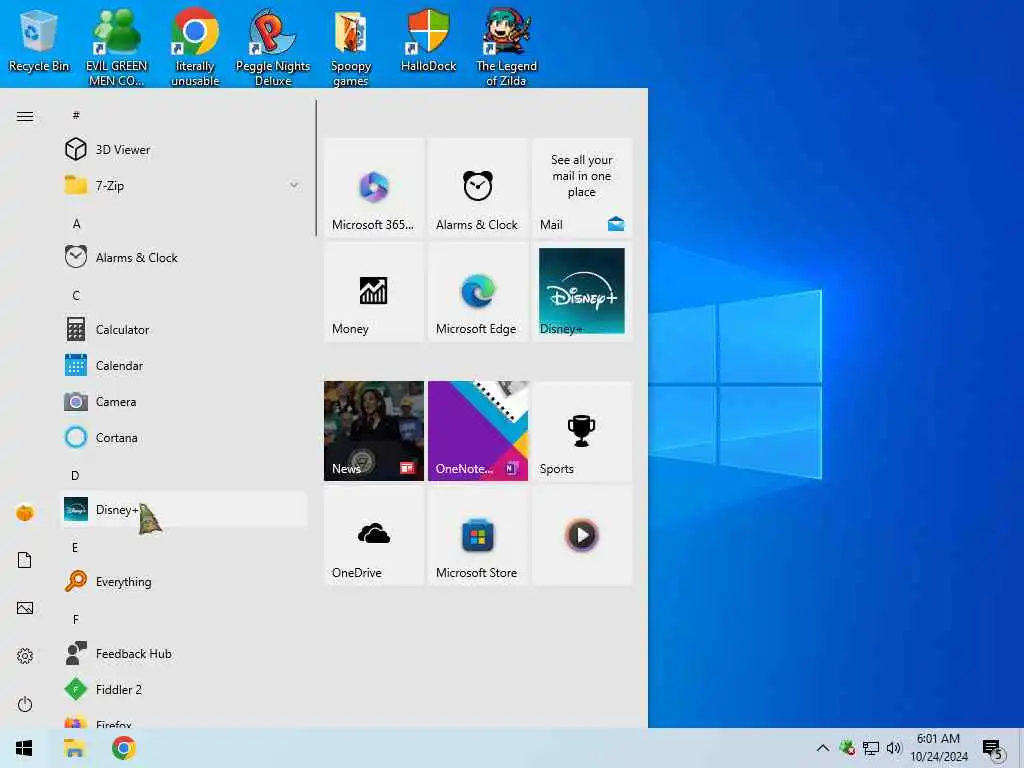Expand the 7-Zip folder chevron
This screenshot has width=1024, height=768.
tap(294, 185)
